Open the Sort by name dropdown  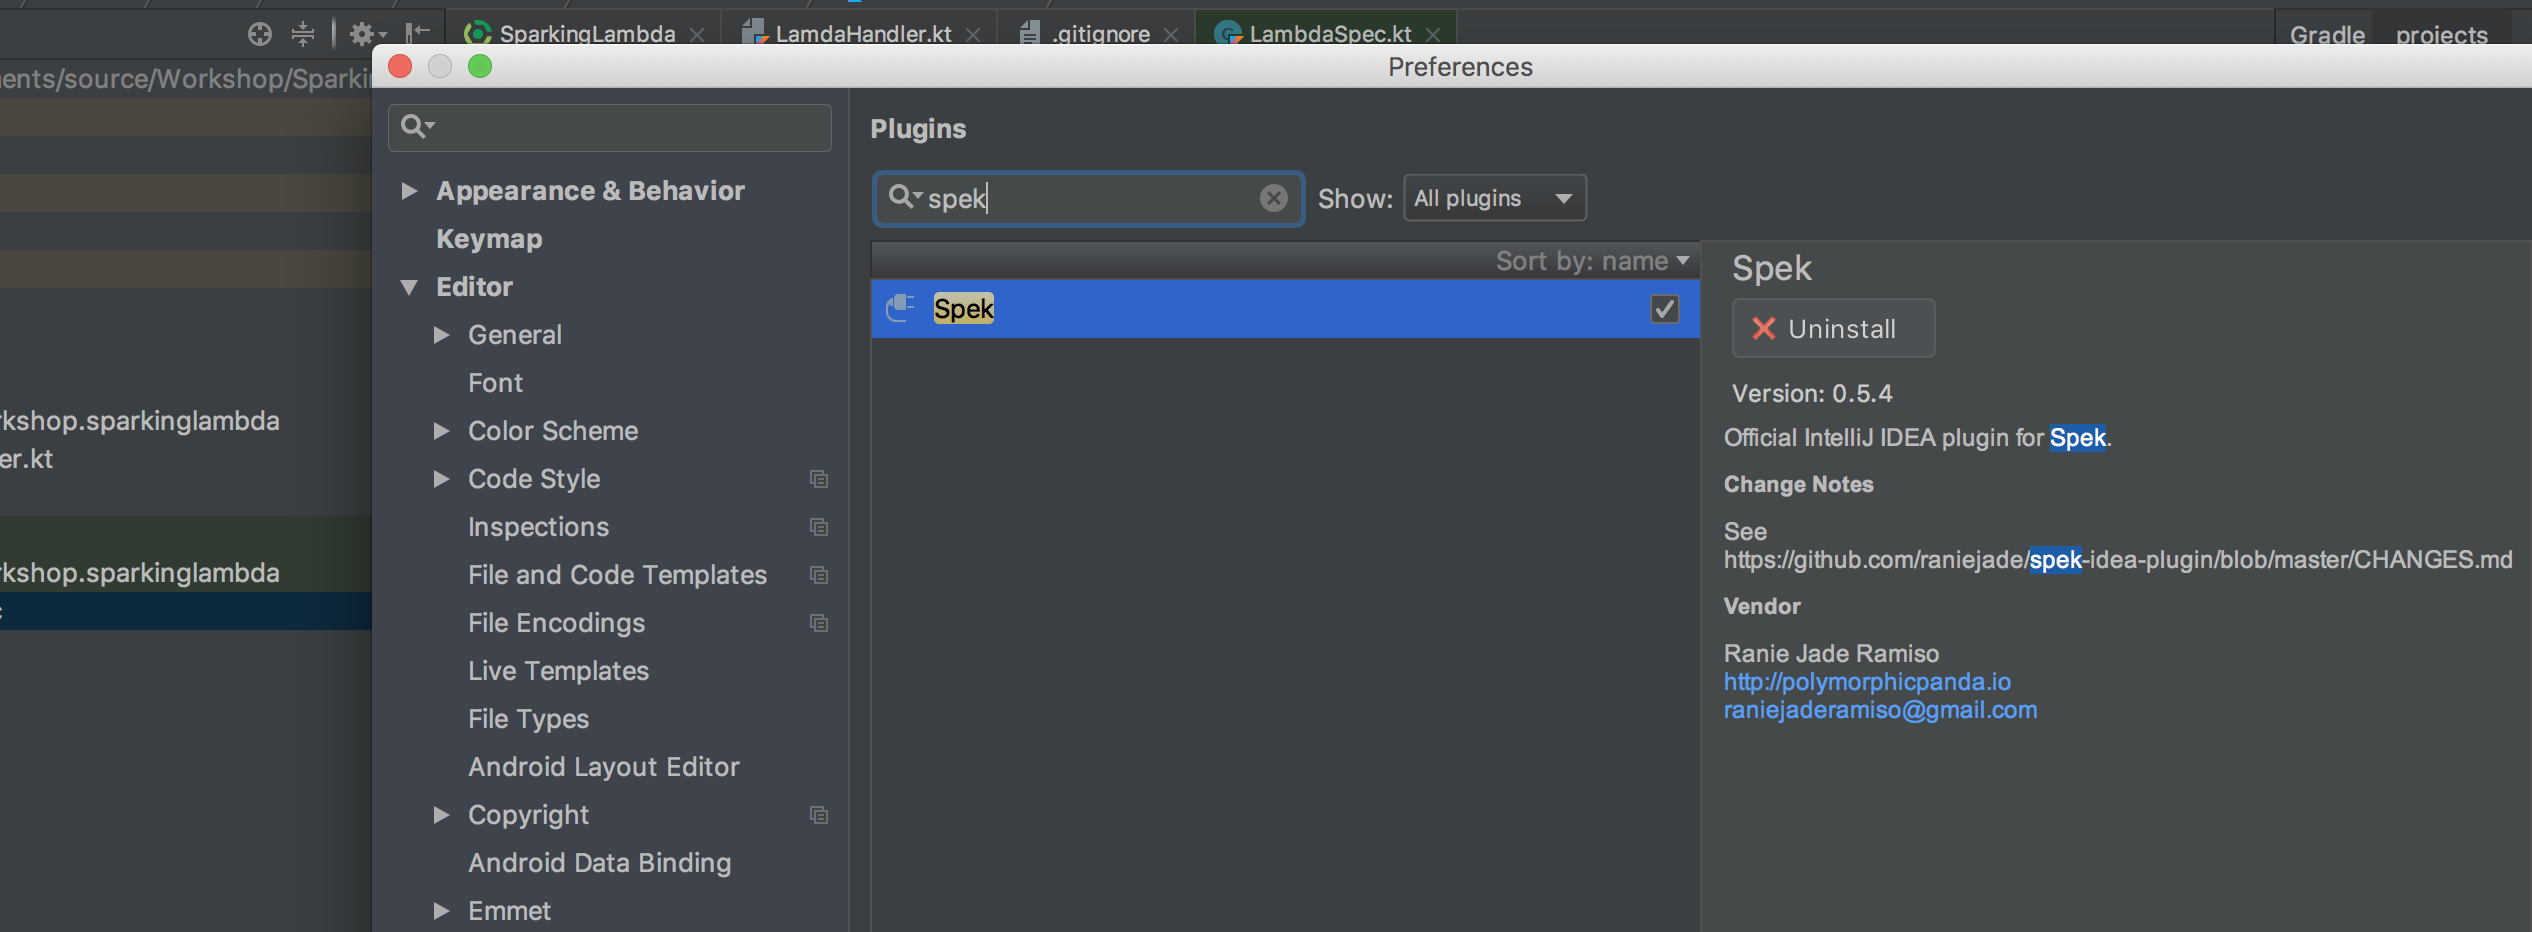(x=1592, y=261)
